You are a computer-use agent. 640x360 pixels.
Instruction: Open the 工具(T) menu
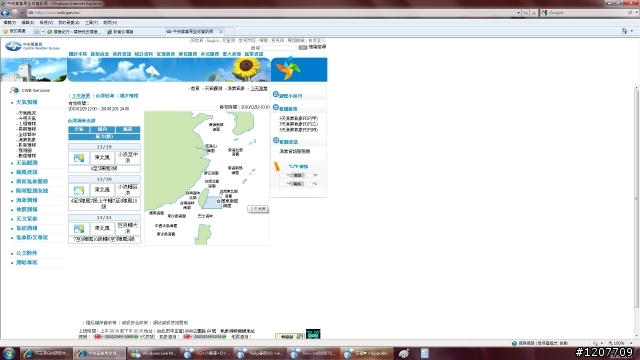coord(91,22)
